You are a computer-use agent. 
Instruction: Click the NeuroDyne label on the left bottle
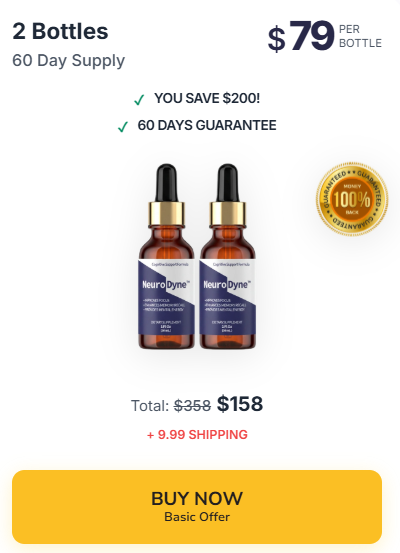point(166,284)
